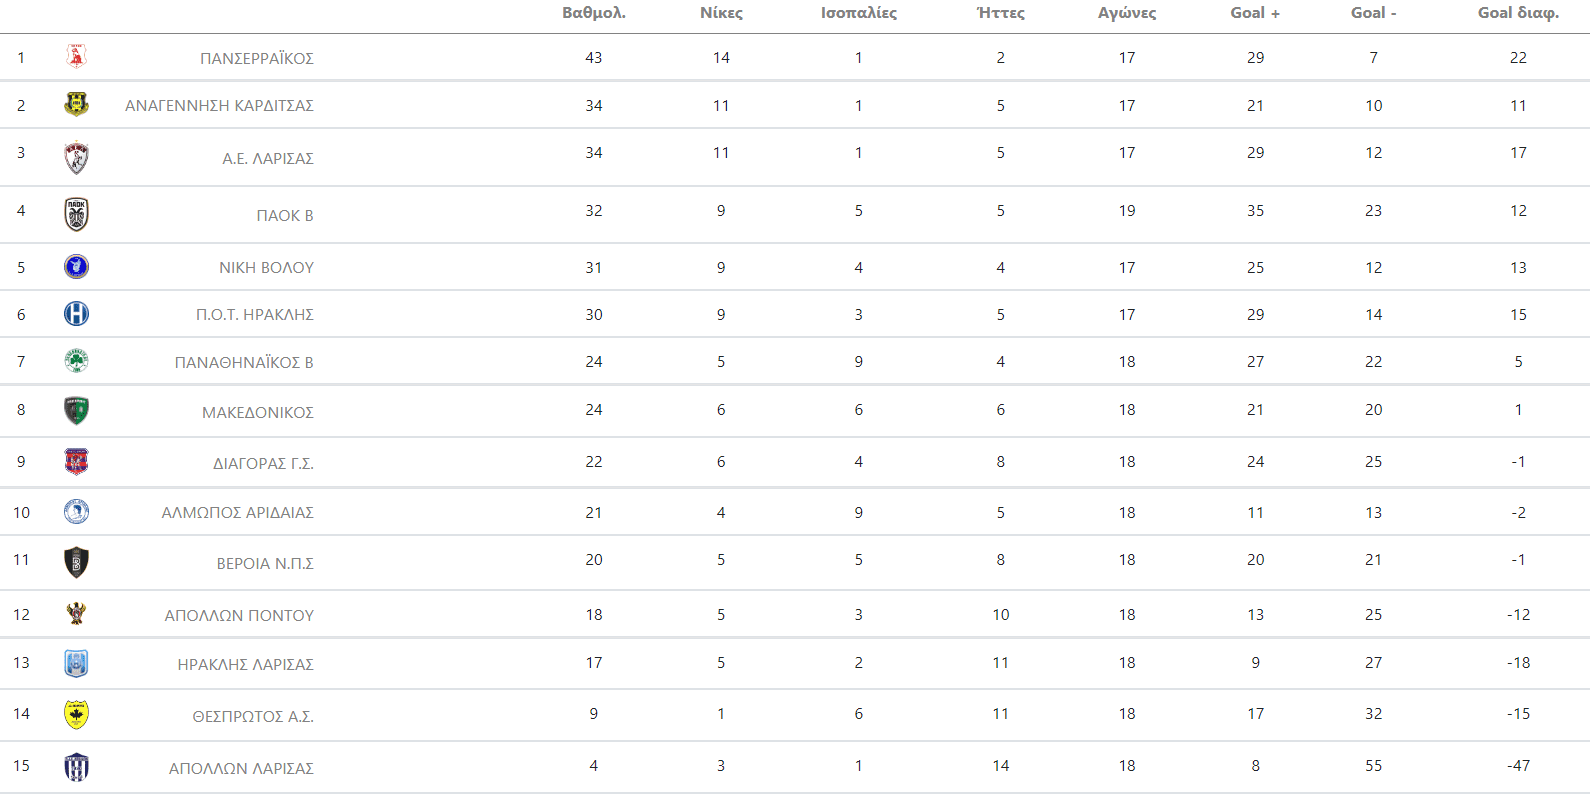Click the ΠΑΝΑΘΗΝΑΪΚΟΣ Β shamrock logo
The width and height of the screenshot is (1590, 794).
[x=76, y=361]
